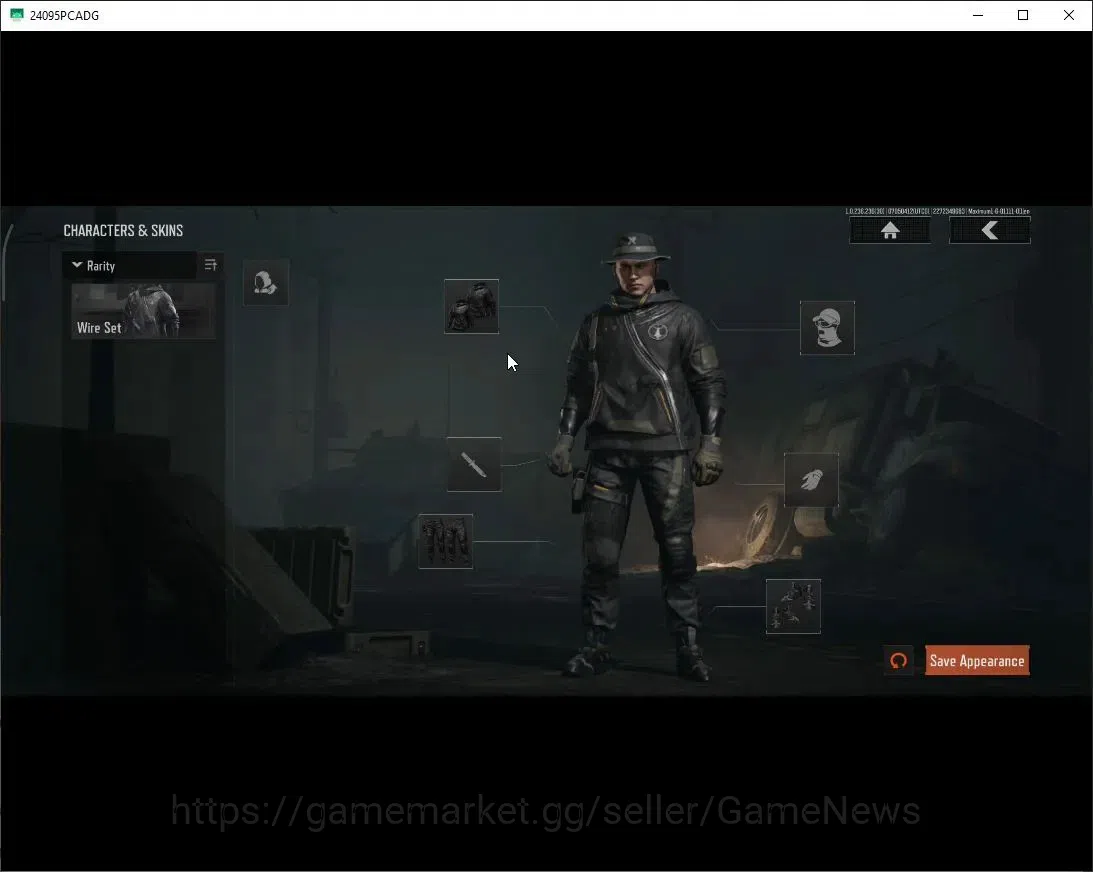The width and height of the screenshot is (1093, 872).
Task: Select the jacket outfit slot
Action: (471, 306)
